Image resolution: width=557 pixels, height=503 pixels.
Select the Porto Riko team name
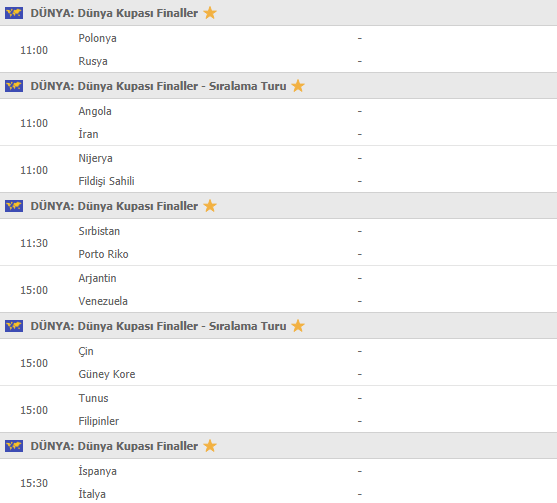(103, 254)
